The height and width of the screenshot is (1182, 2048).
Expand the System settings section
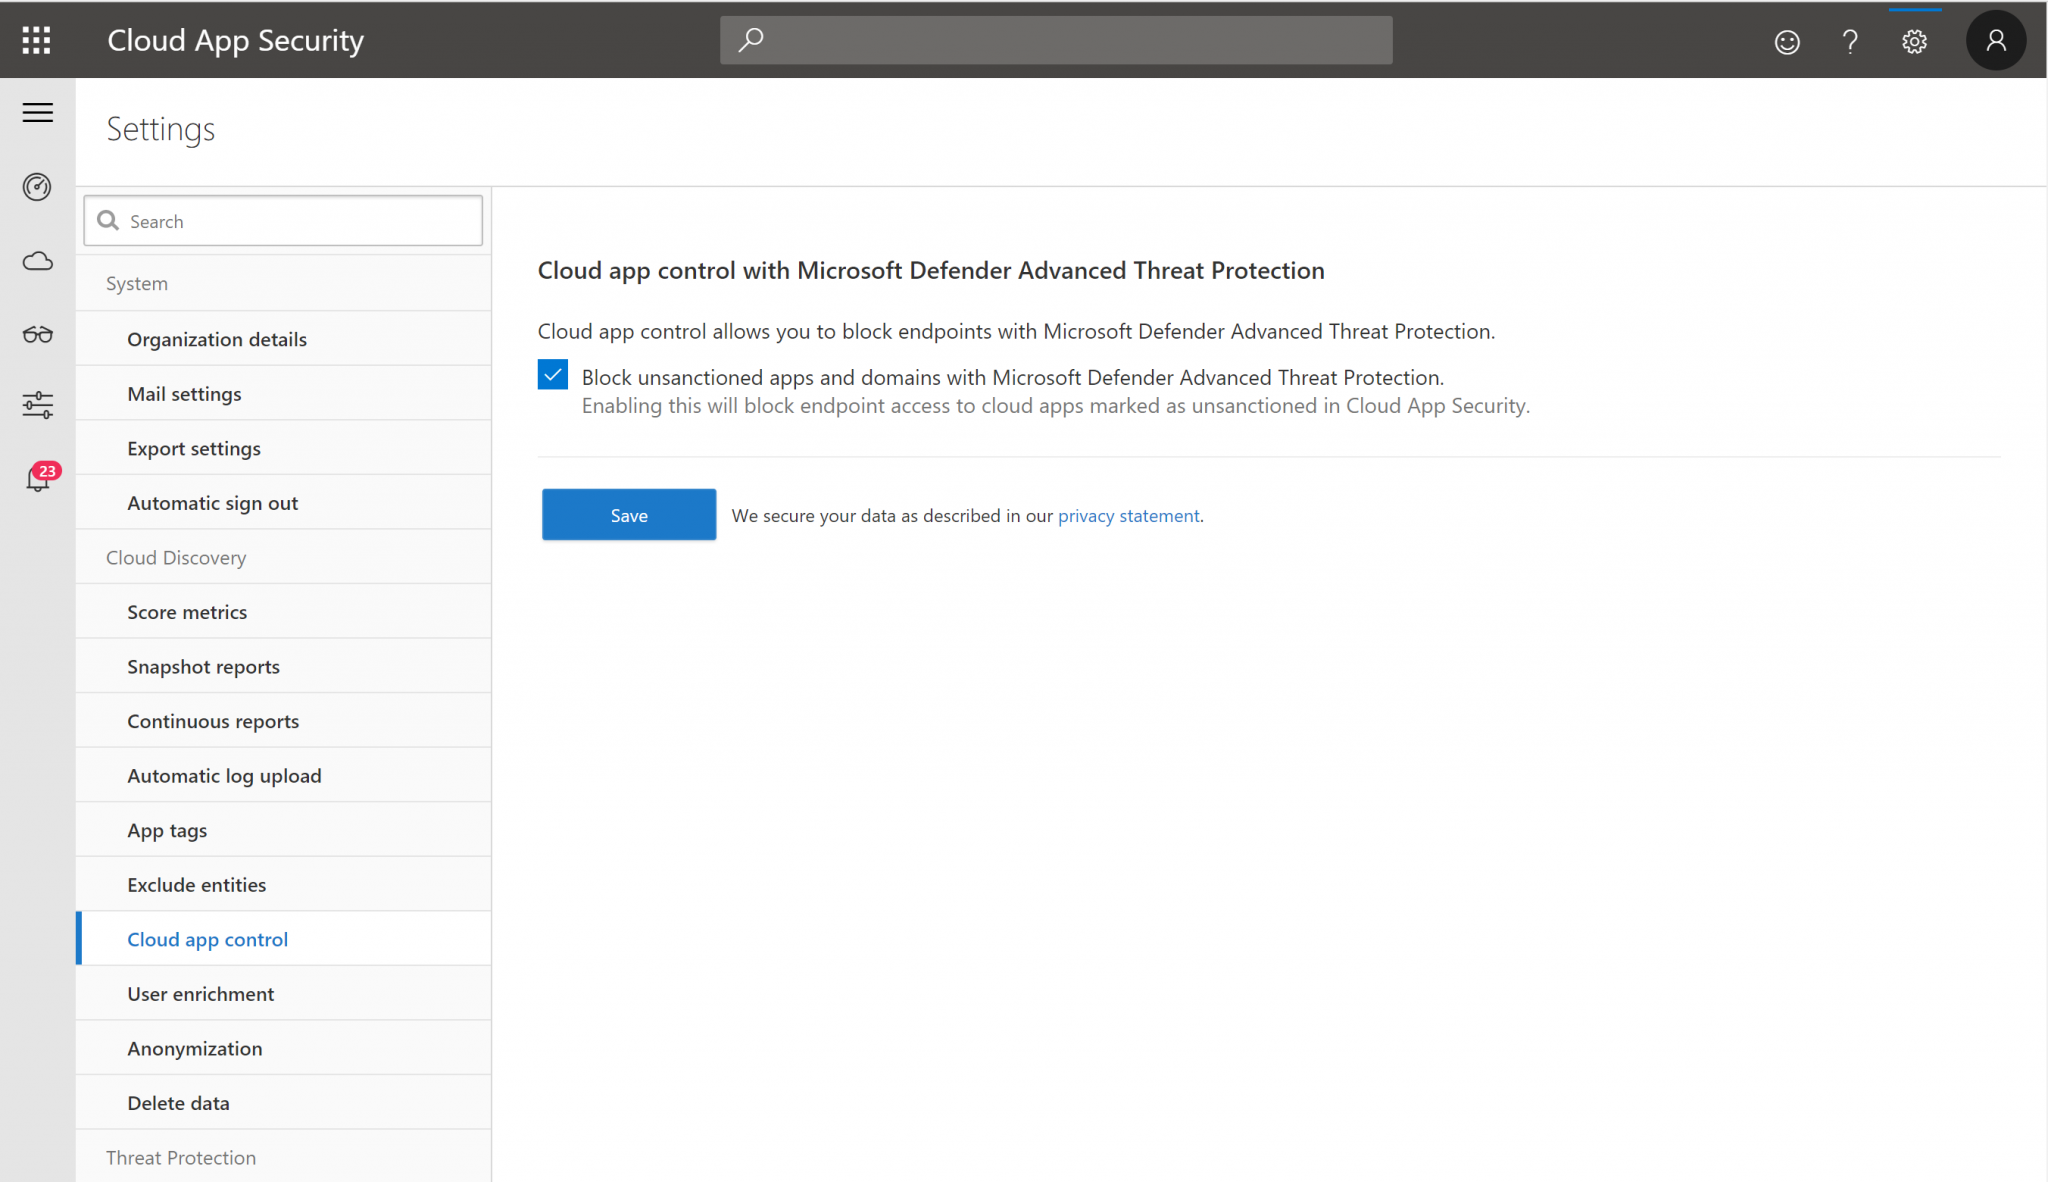click(137, 283)
